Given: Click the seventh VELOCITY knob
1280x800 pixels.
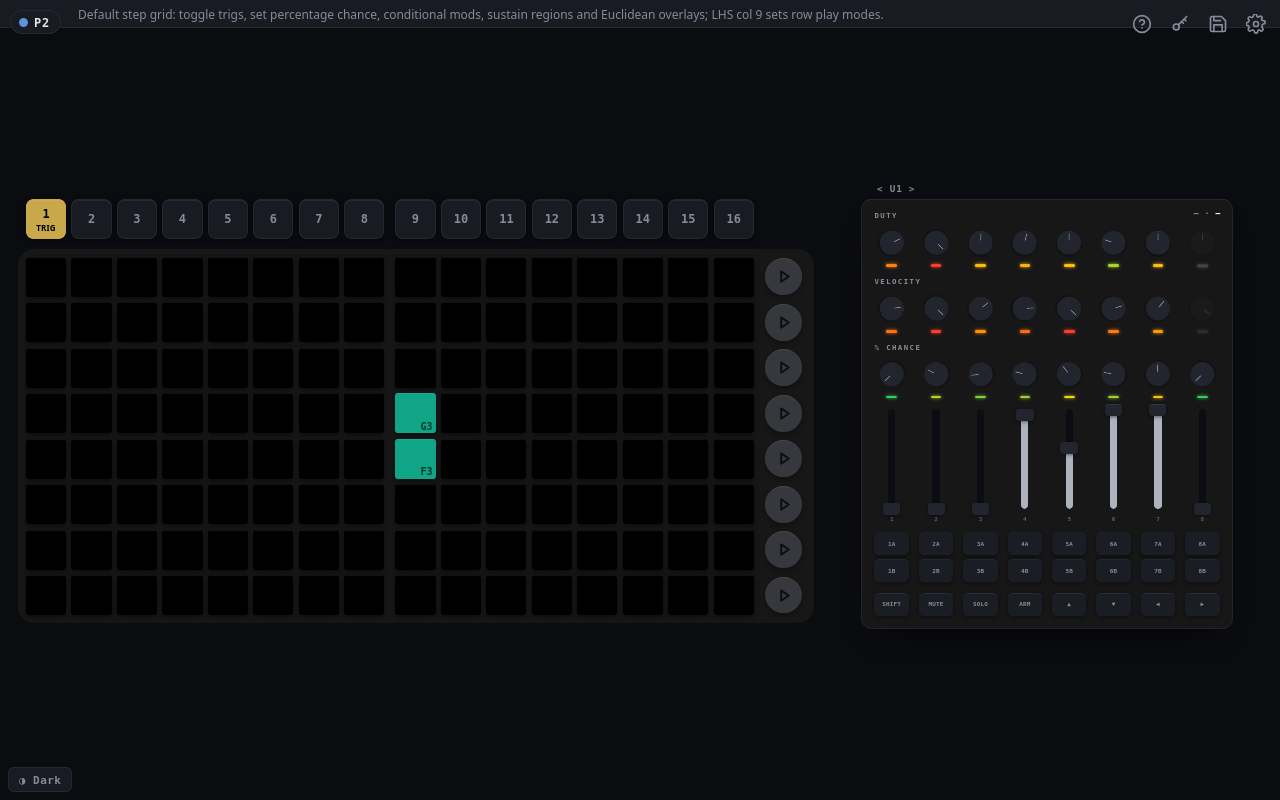Looking at the screenshot, I should (x=1158, y=308).
